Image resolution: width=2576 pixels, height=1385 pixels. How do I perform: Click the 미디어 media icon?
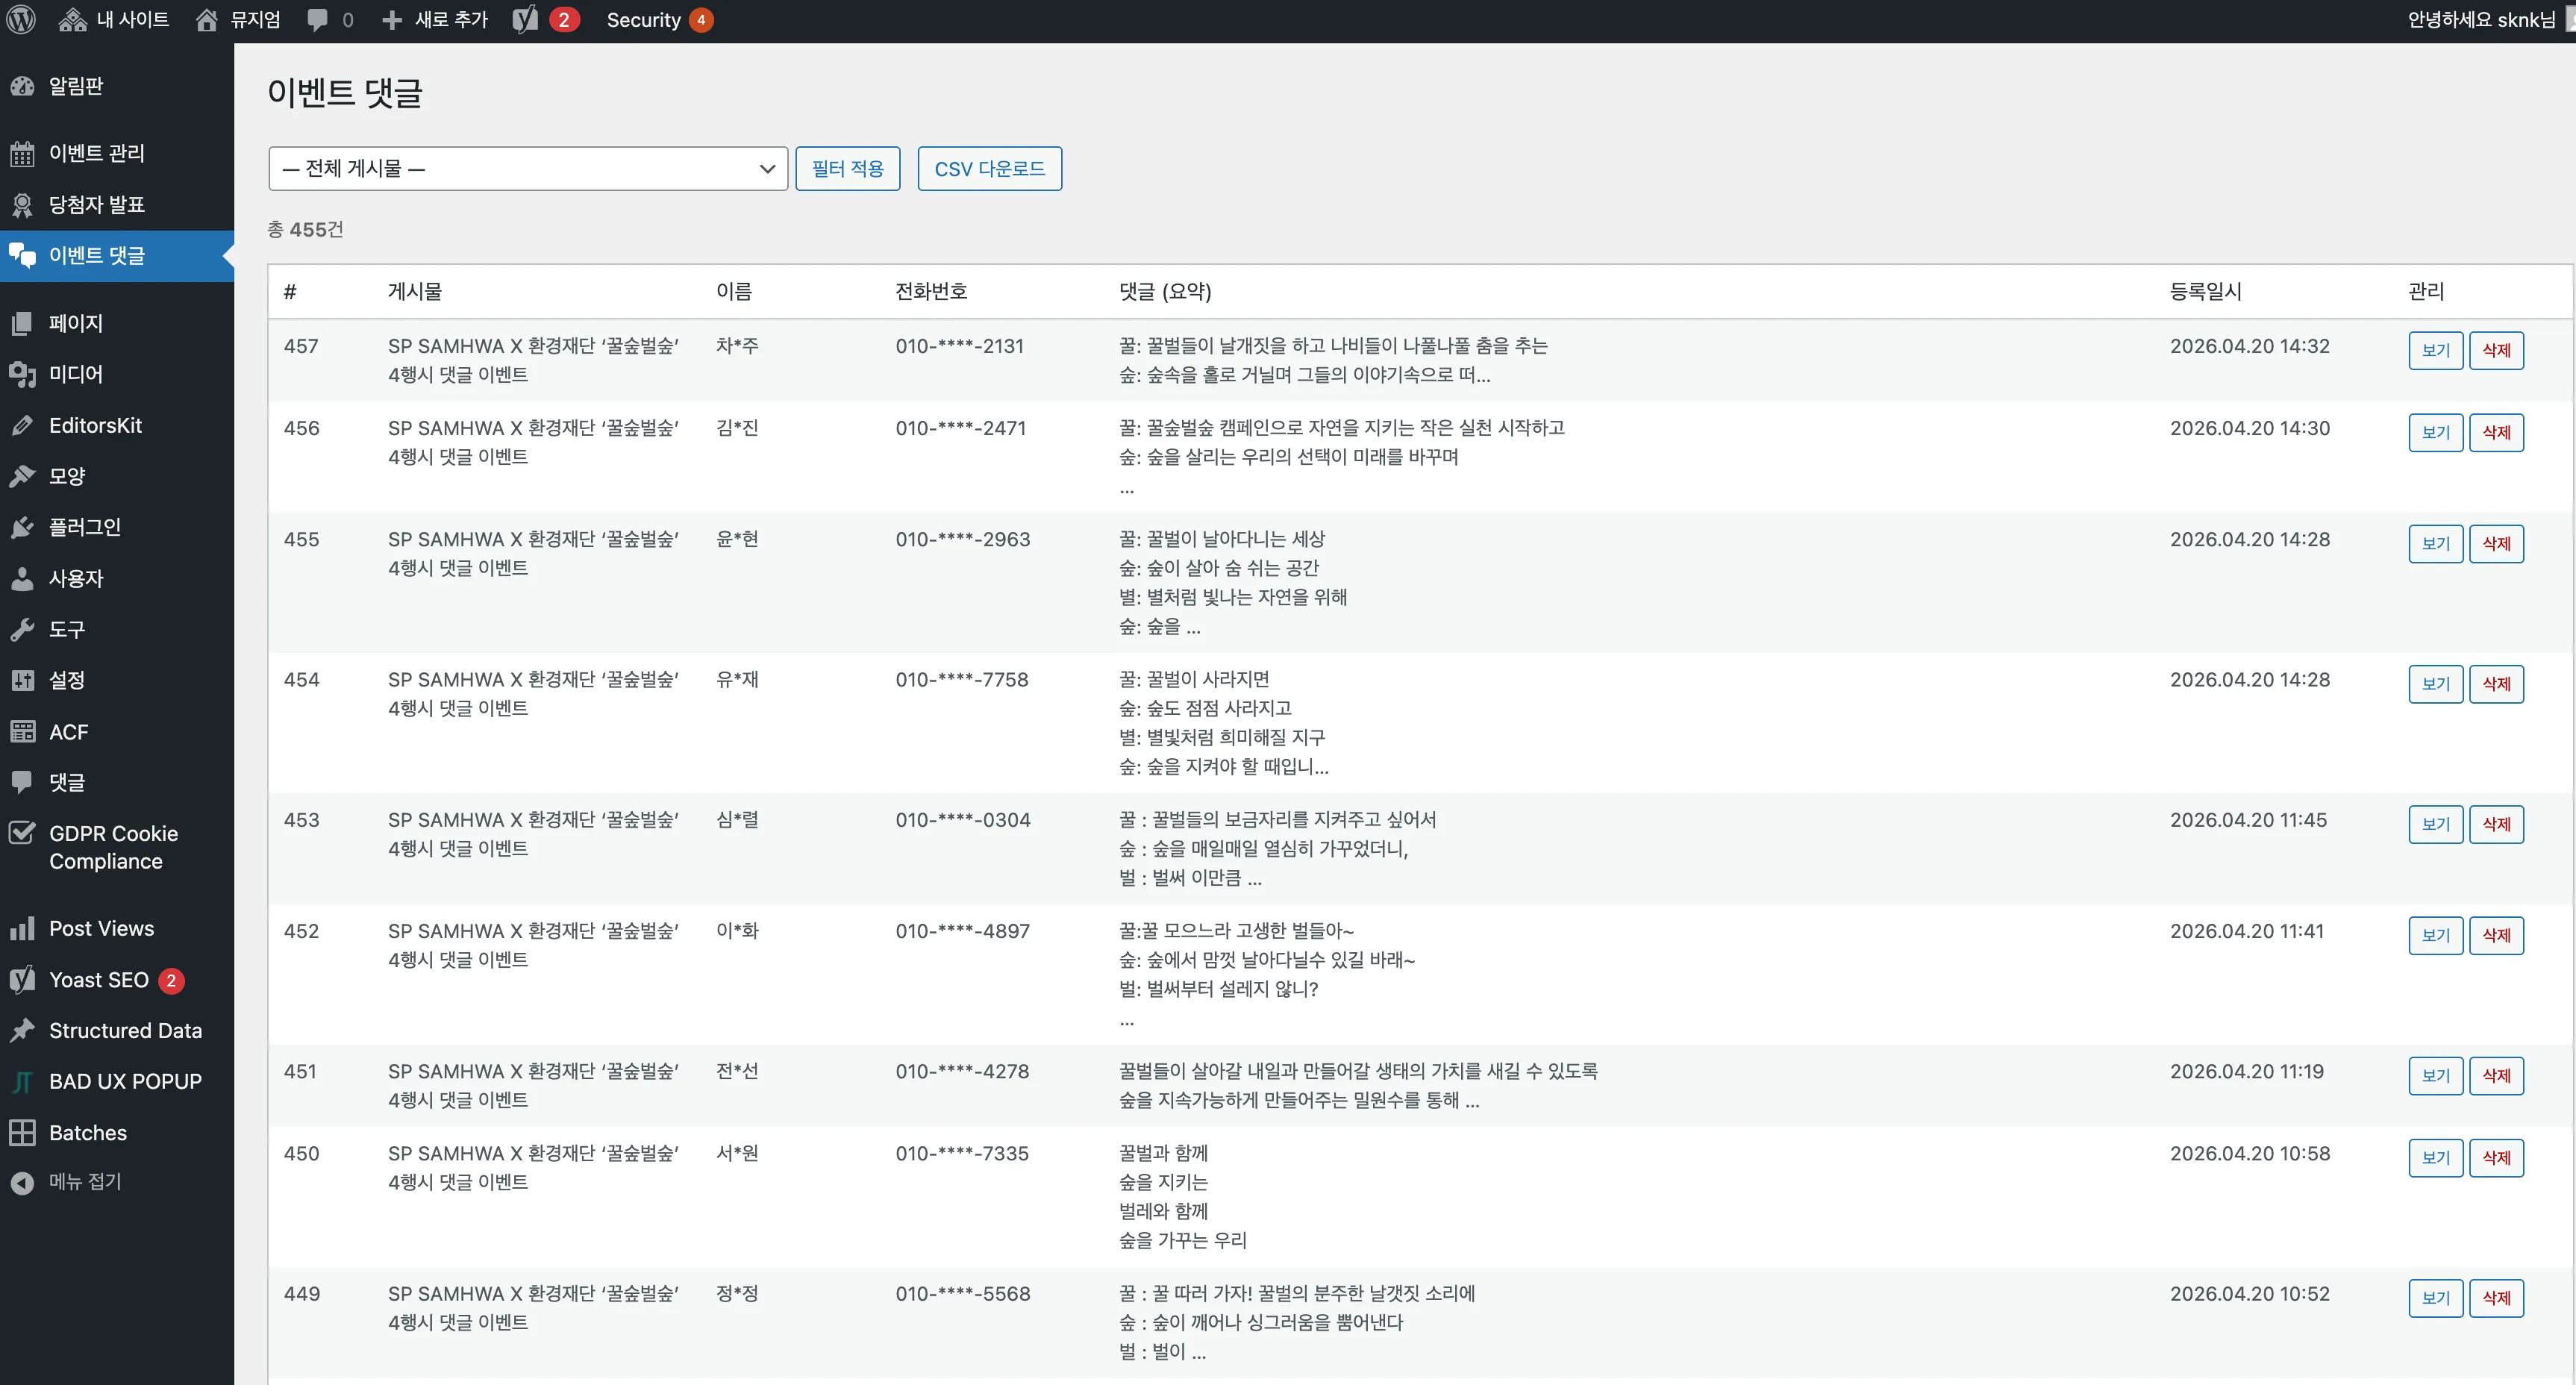point(22,374)
